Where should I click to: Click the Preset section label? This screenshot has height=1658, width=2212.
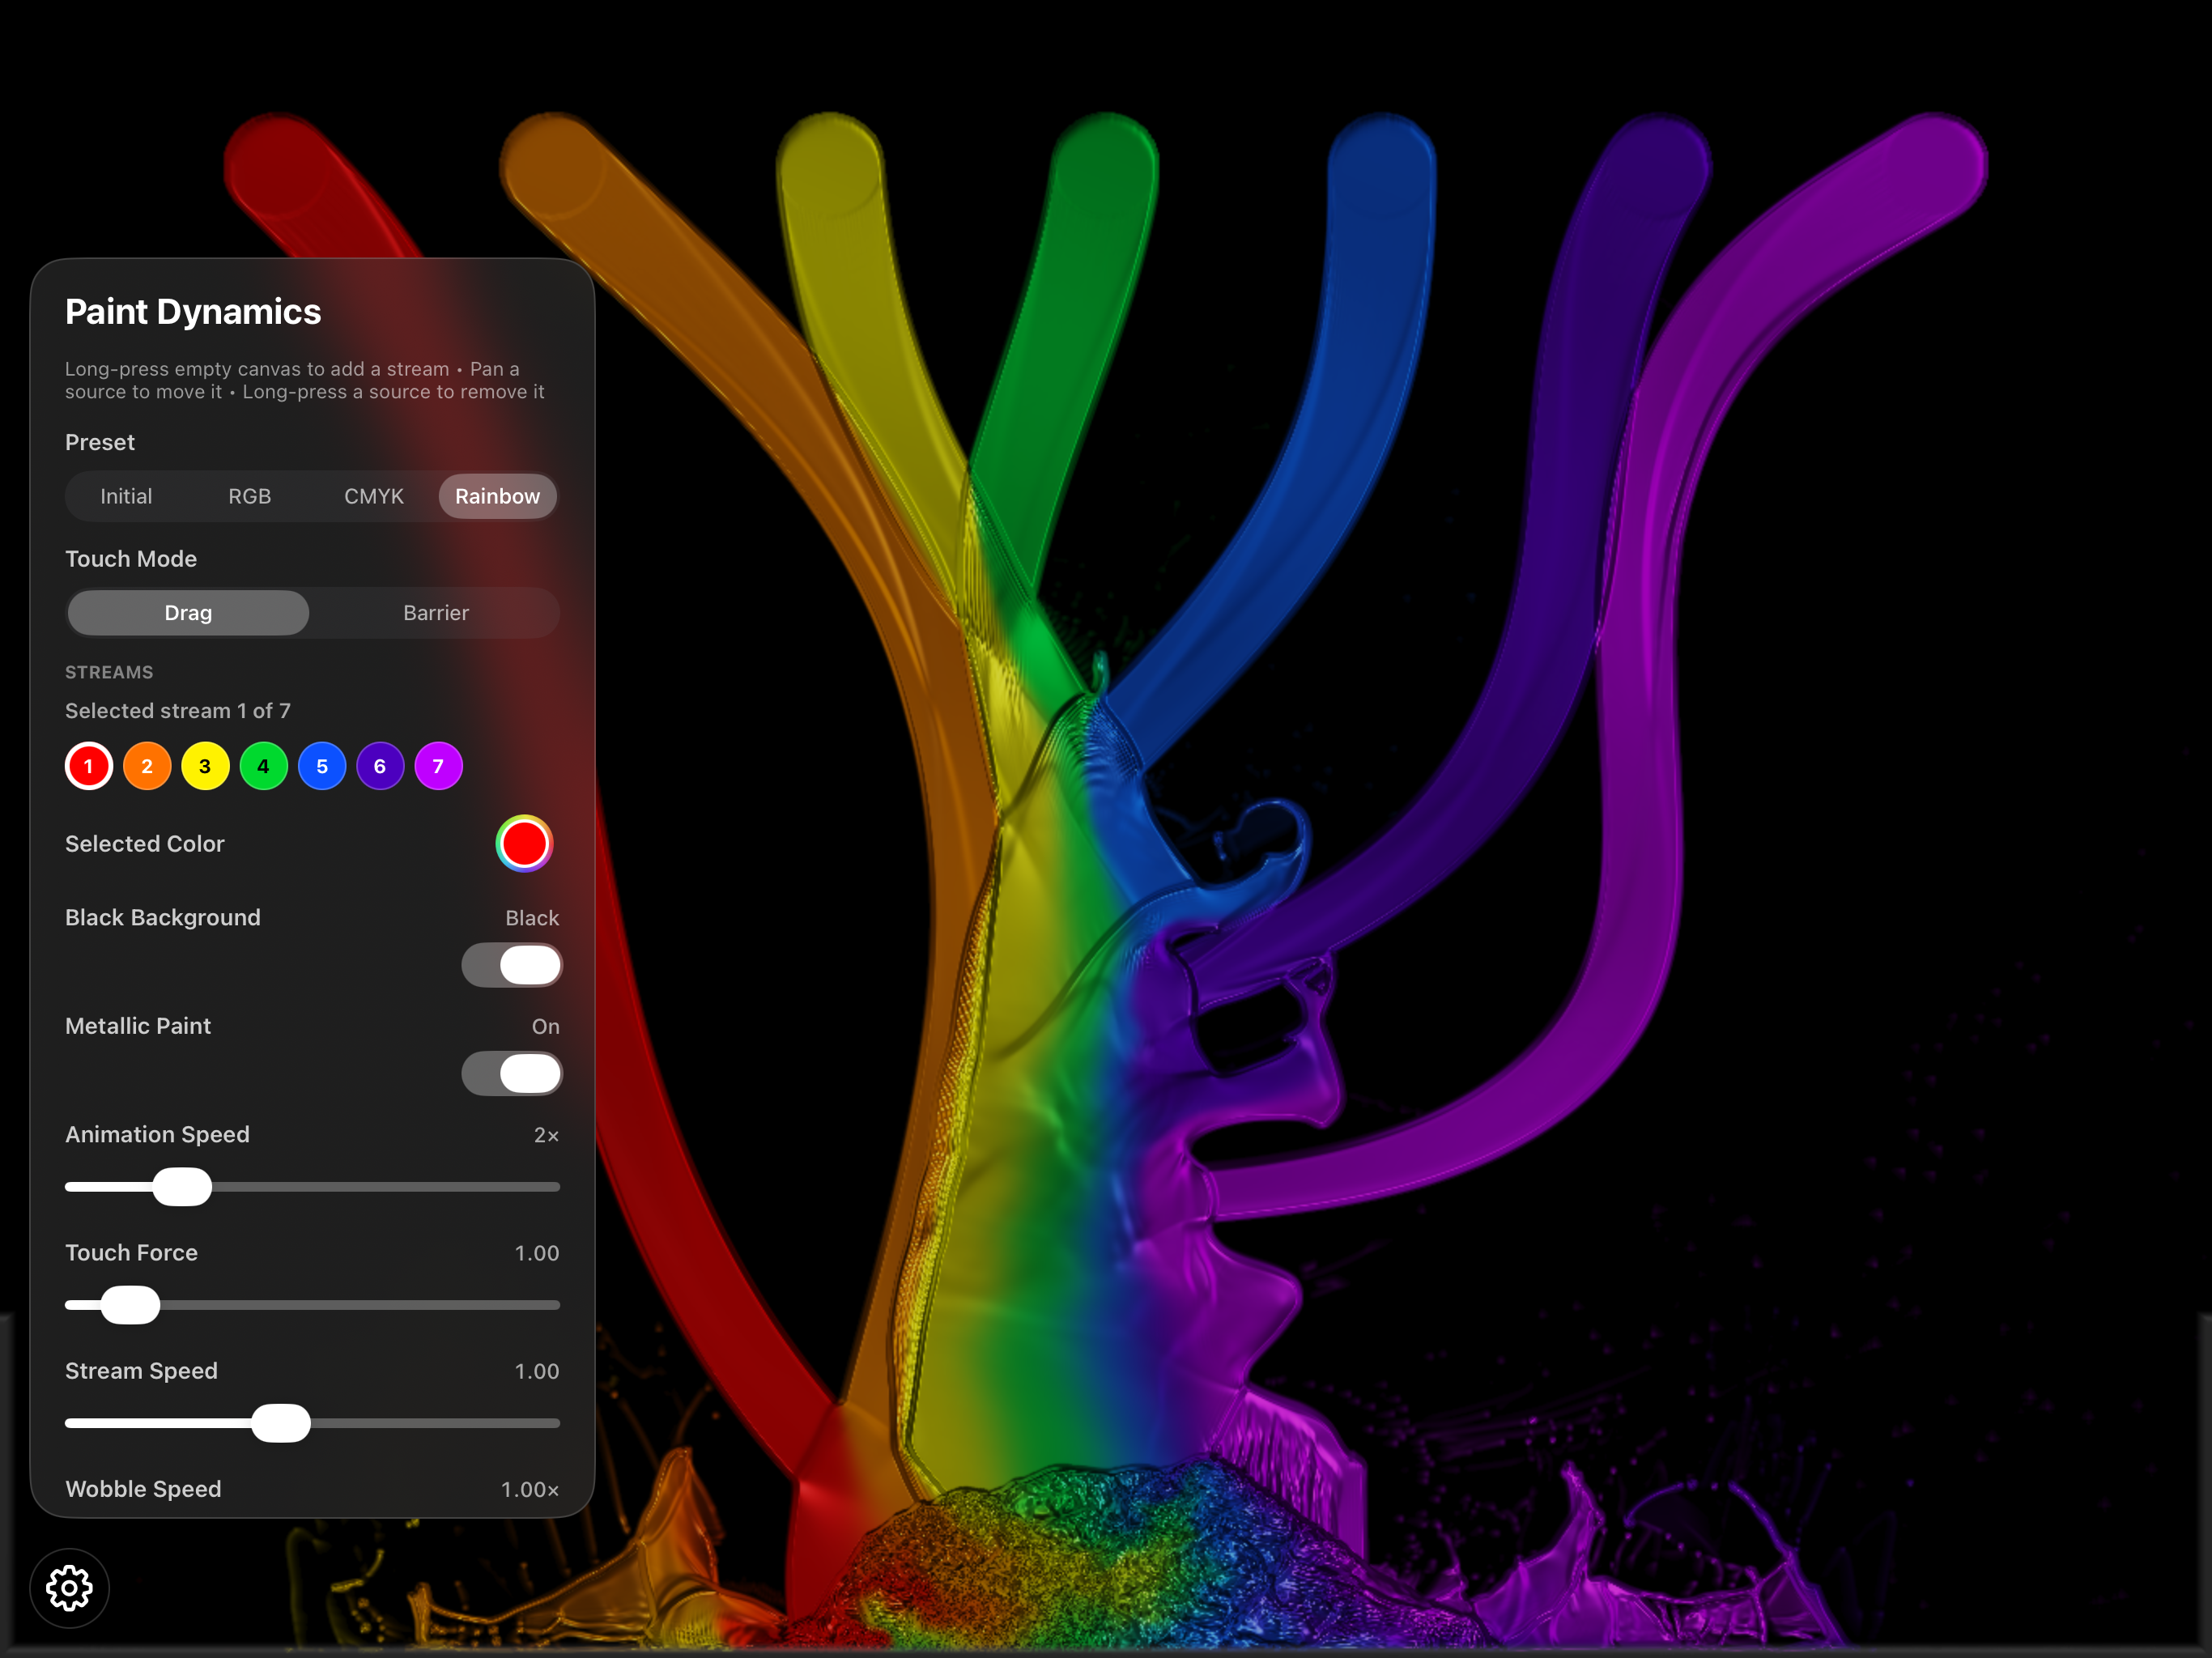click(x=100, y=442)
